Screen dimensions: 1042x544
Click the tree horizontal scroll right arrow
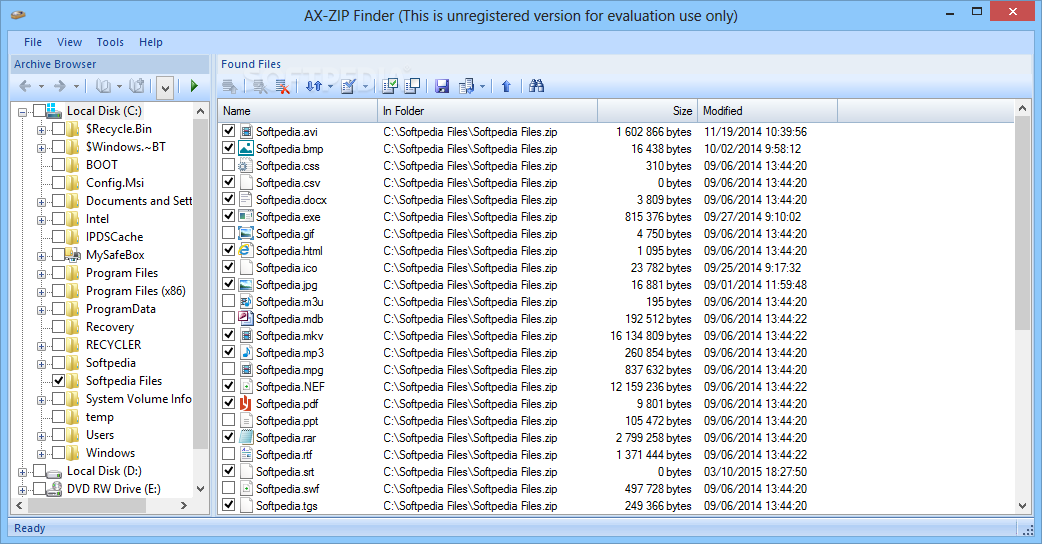click(184, 505)
